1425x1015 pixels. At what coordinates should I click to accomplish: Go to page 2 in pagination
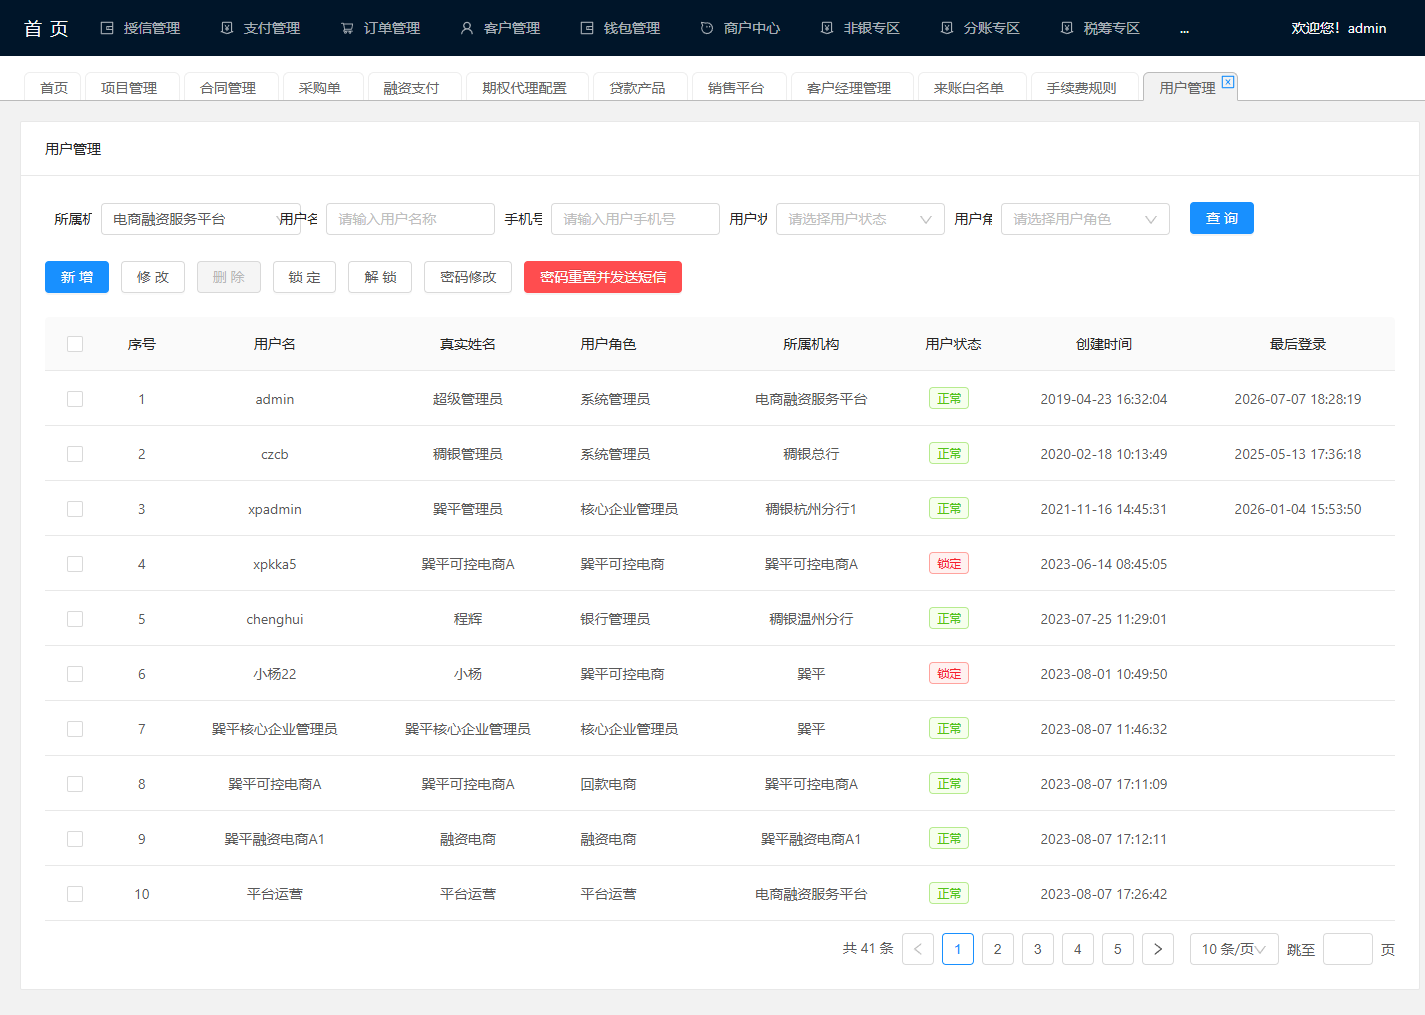[x=998, y=949]
